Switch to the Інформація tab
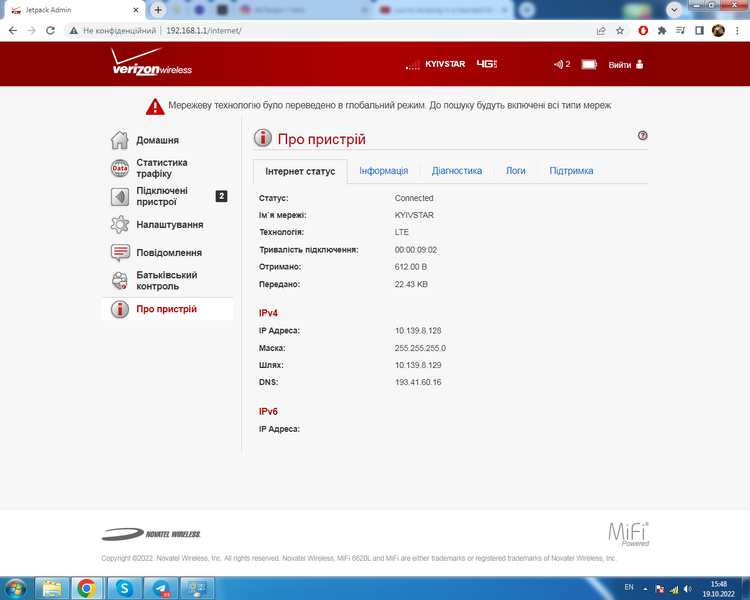750x600 pixels. 384,171
